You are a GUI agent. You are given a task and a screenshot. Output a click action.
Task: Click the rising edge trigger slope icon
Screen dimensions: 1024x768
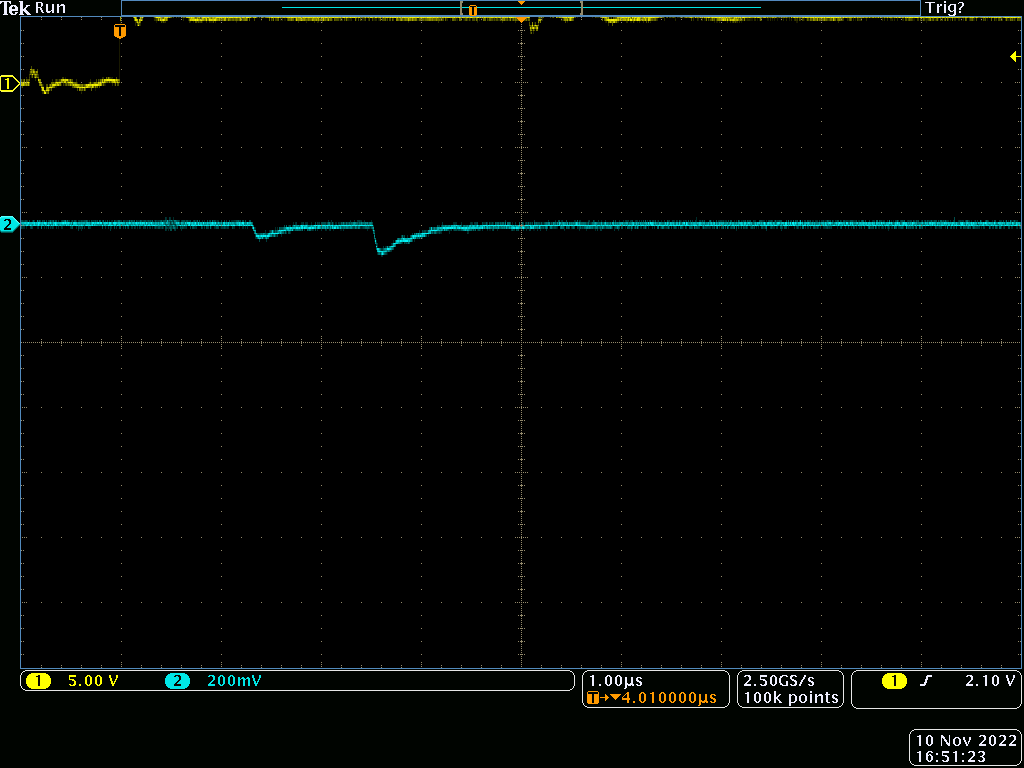point(926,681)
